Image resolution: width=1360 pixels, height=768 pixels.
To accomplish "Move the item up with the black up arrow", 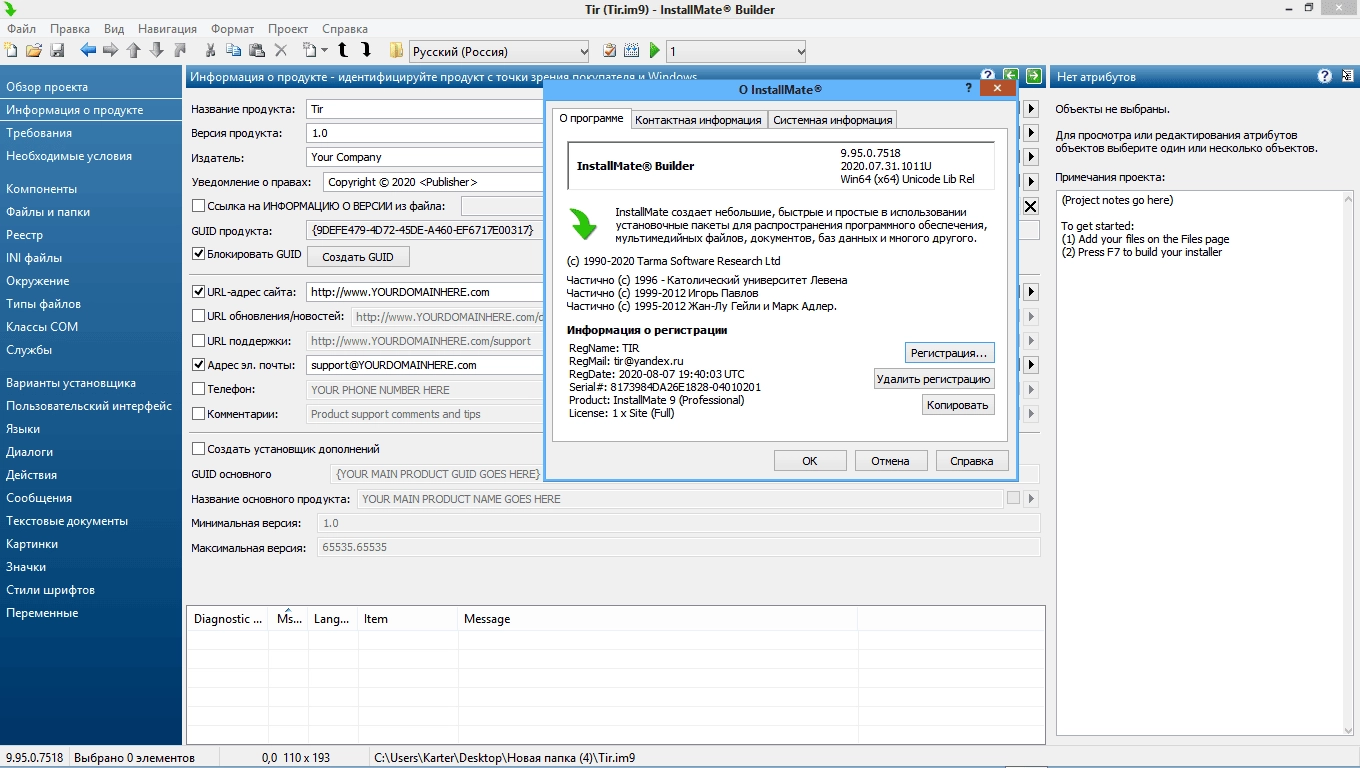I will [343, 50].
